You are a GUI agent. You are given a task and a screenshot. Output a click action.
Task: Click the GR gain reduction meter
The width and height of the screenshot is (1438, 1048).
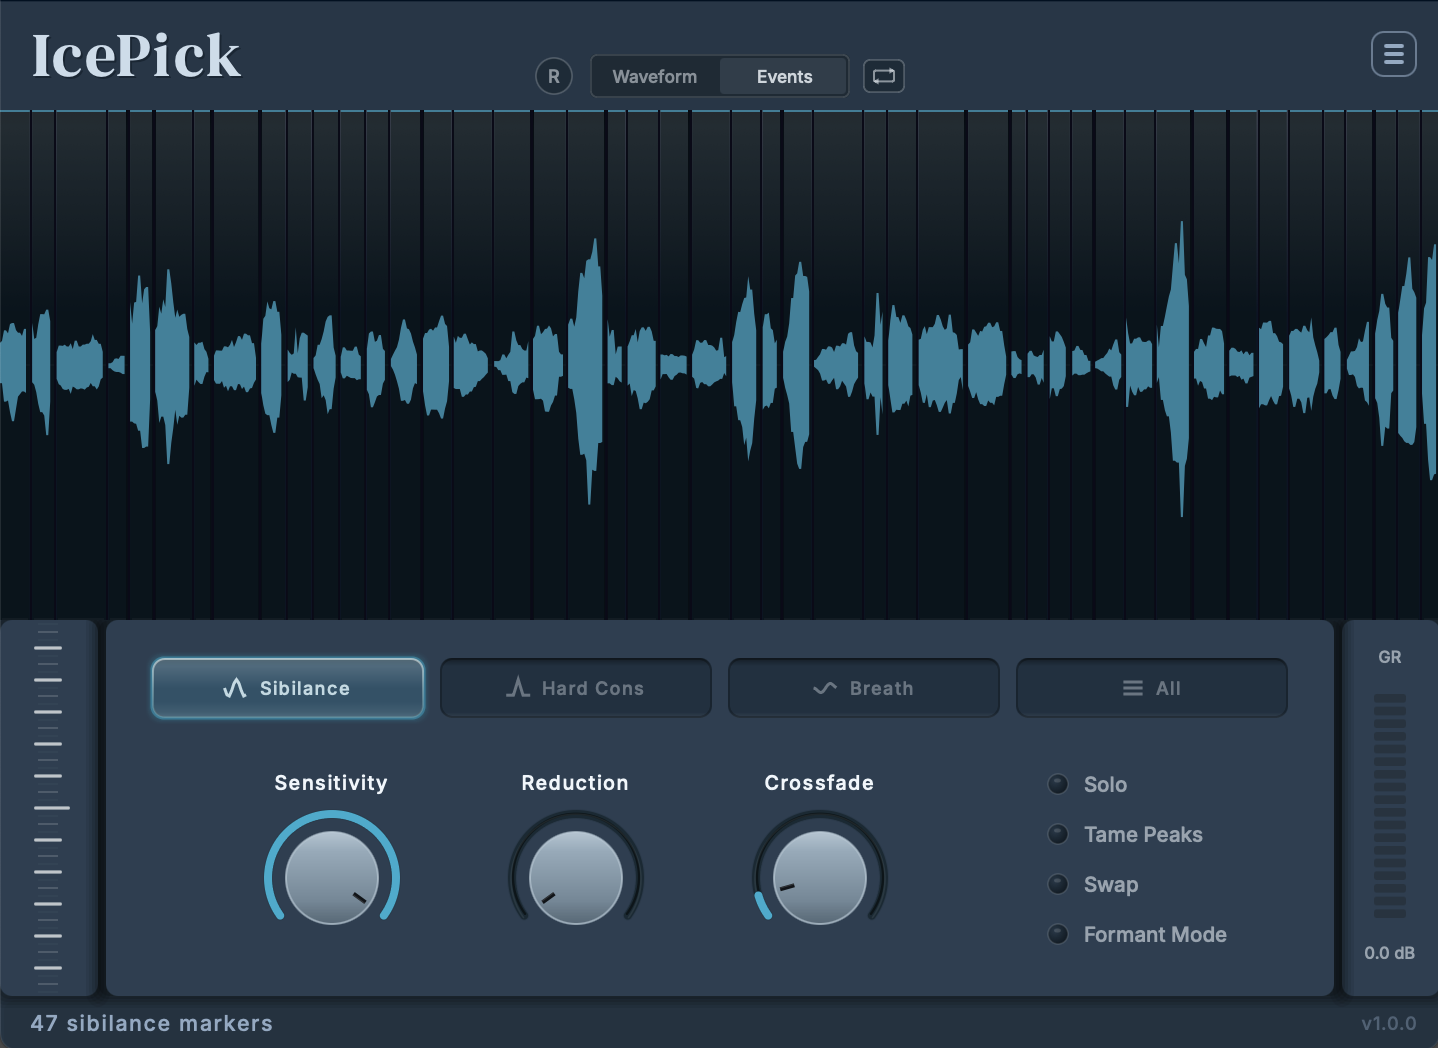click(x=1390, y=806)
